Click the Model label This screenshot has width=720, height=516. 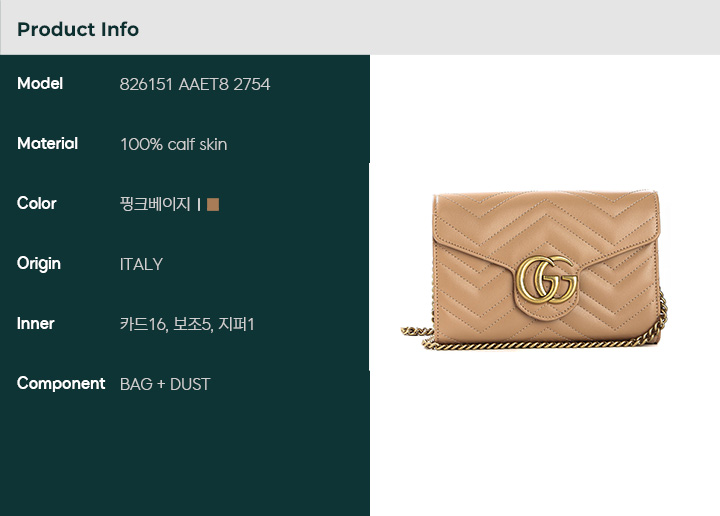coord(40,84)
